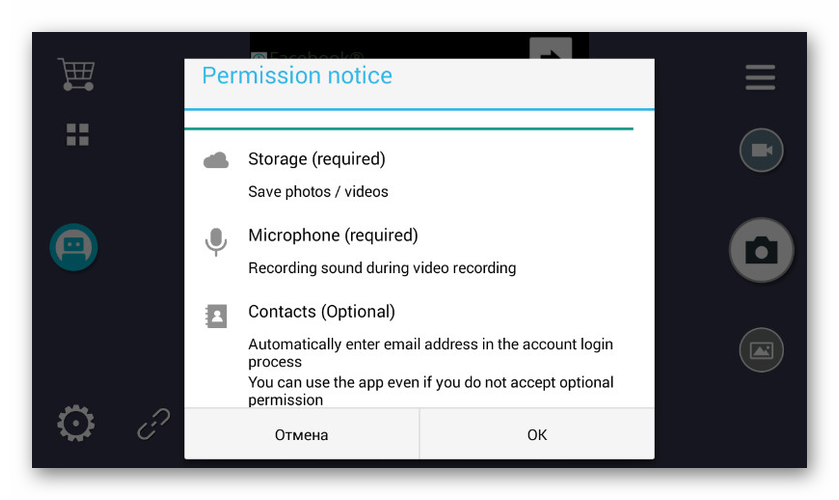Image resolution: width=839 pixels, height=500 pixels.
Task: Open the grid view icon
Action: [77, 135]
